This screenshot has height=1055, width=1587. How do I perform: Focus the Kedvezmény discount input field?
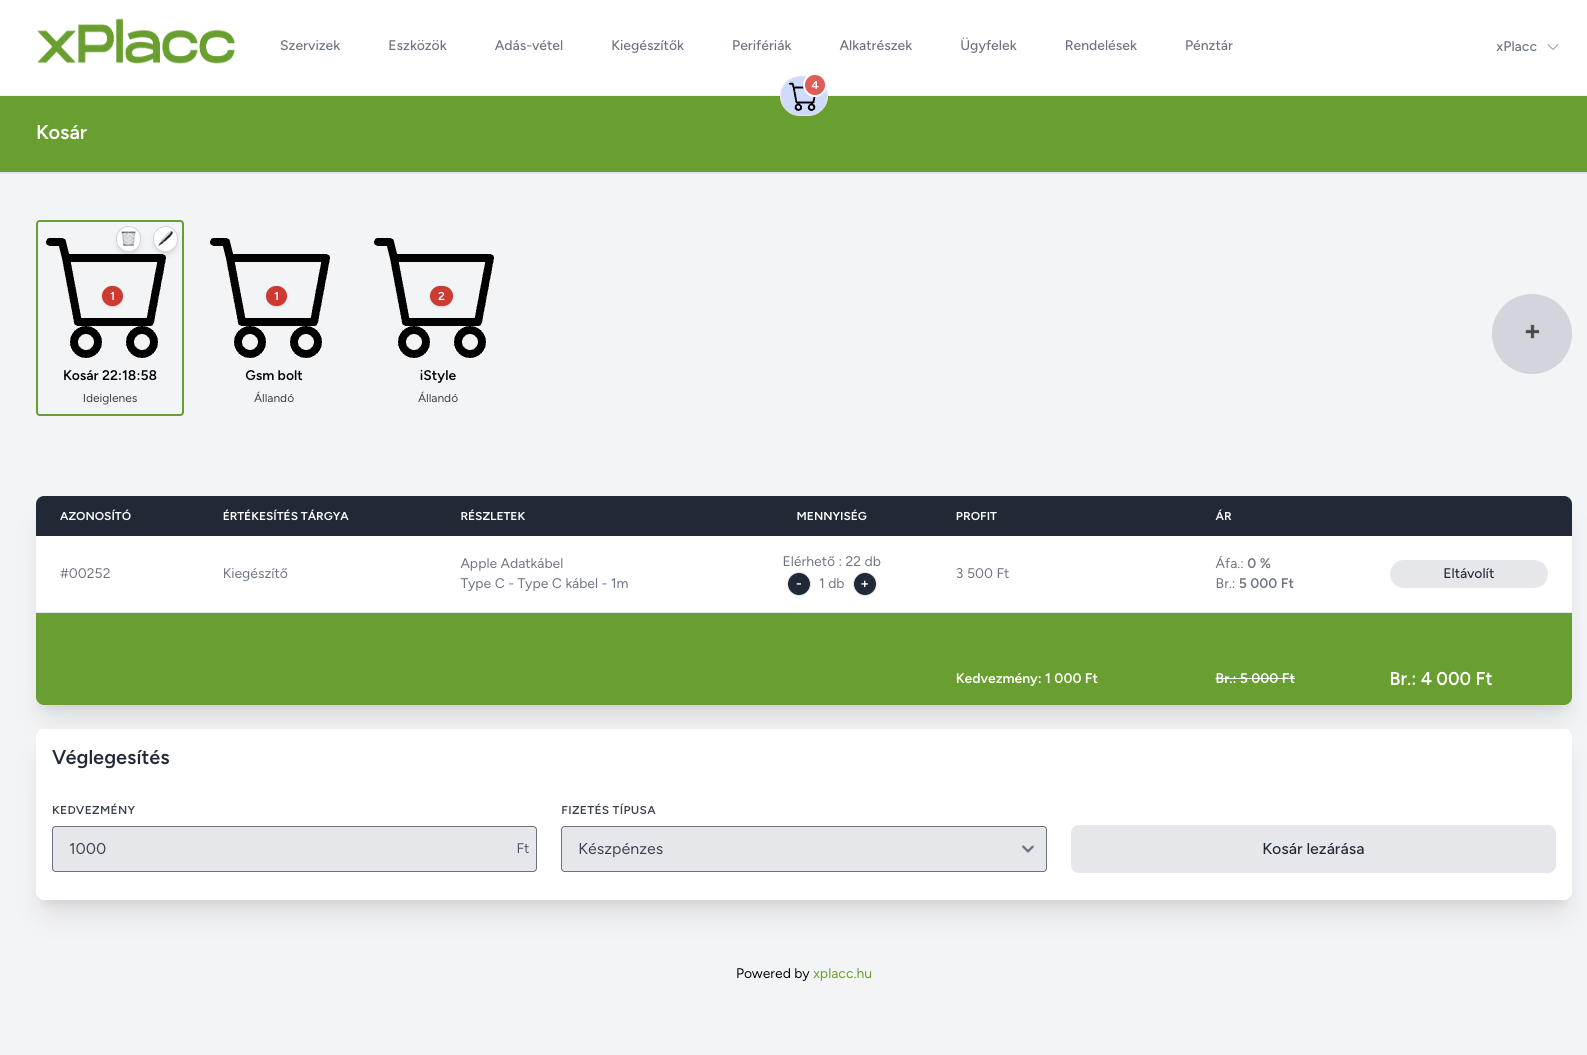point(294,849)
